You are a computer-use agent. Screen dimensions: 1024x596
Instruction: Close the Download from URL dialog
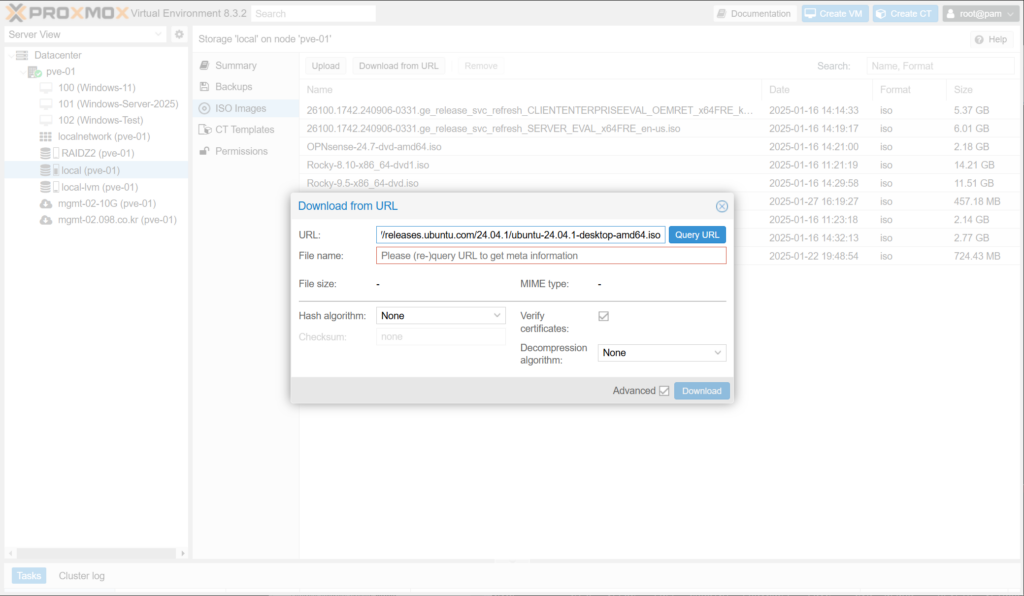(x=721, y=206)
